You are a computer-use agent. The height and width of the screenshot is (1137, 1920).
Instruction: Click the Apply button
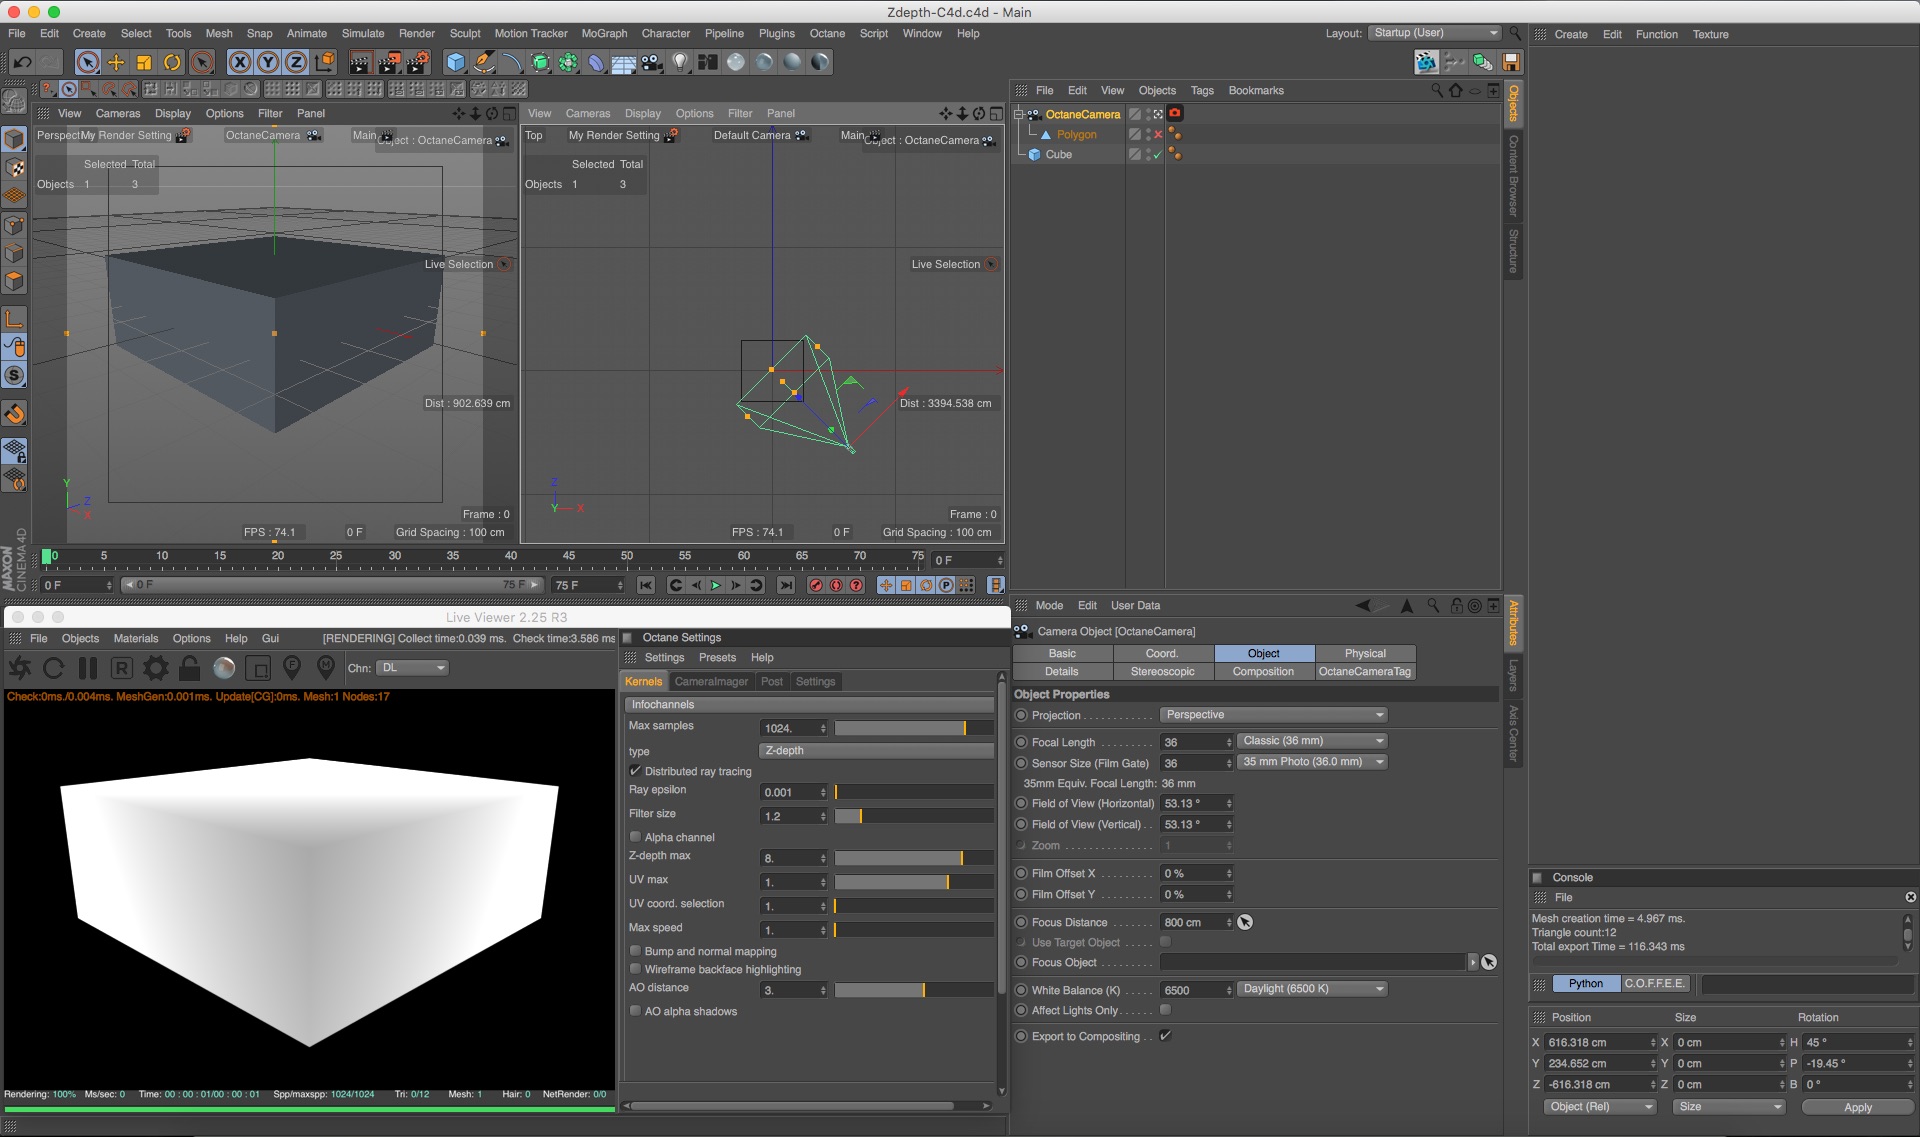click(x=1857, y=1107)
